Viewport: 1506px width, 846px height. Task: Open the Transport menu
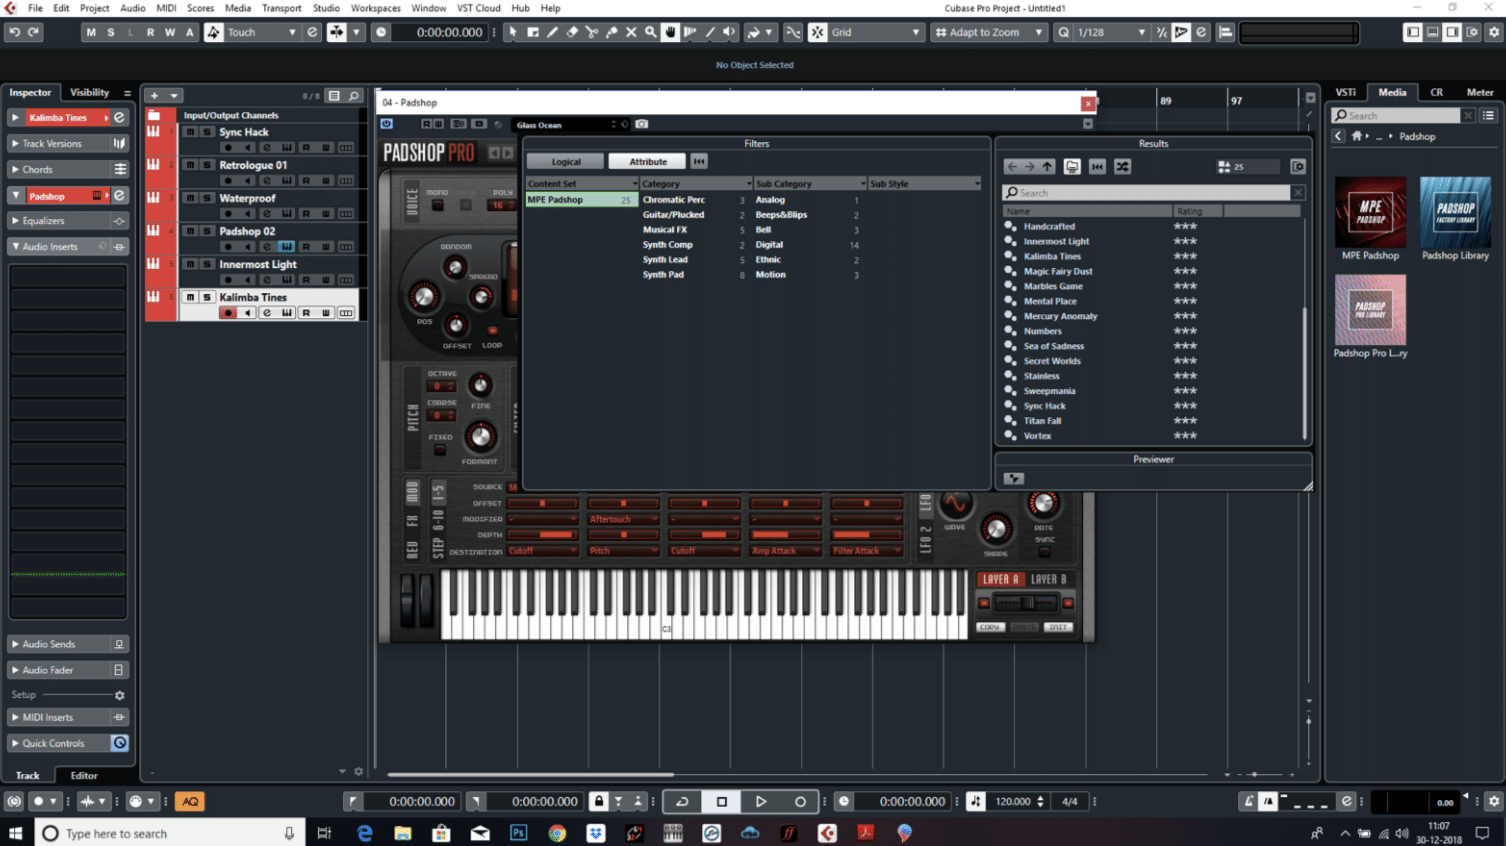(x=281, y=8)
